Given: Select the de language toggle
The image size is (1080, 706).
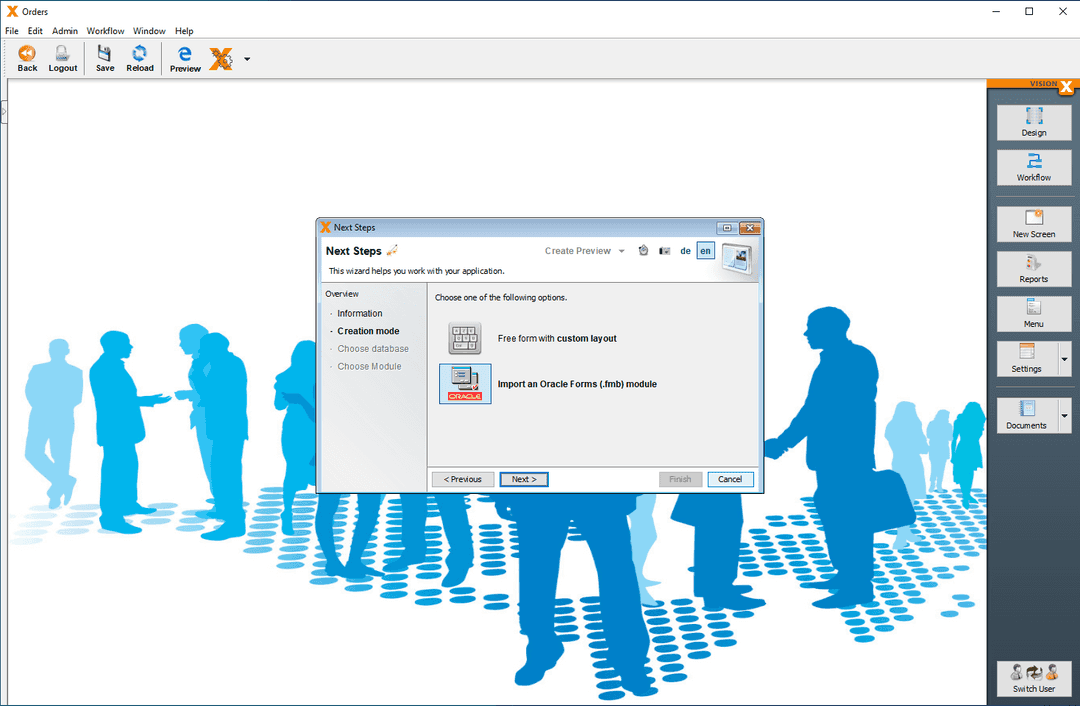Looking at the screenshot, I should point(686,251).
